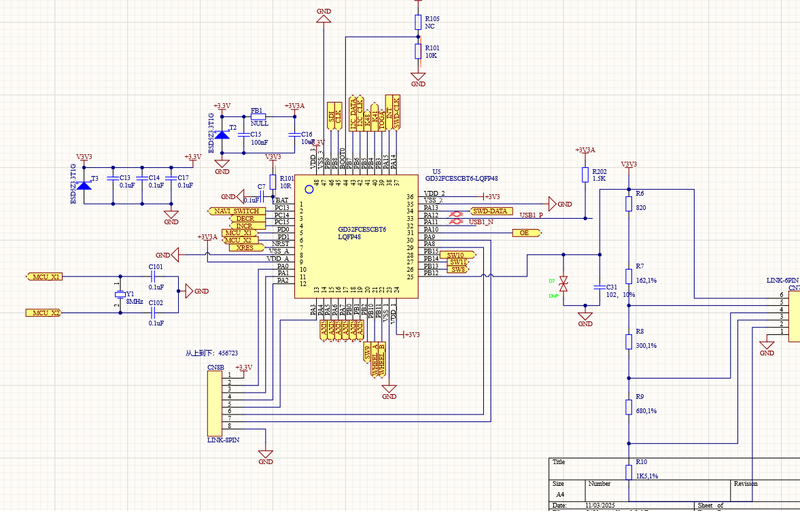This screenshot has width=800, height=511.
Task: Select the 10R resistor symbol near C7
Action: point(272,182)
